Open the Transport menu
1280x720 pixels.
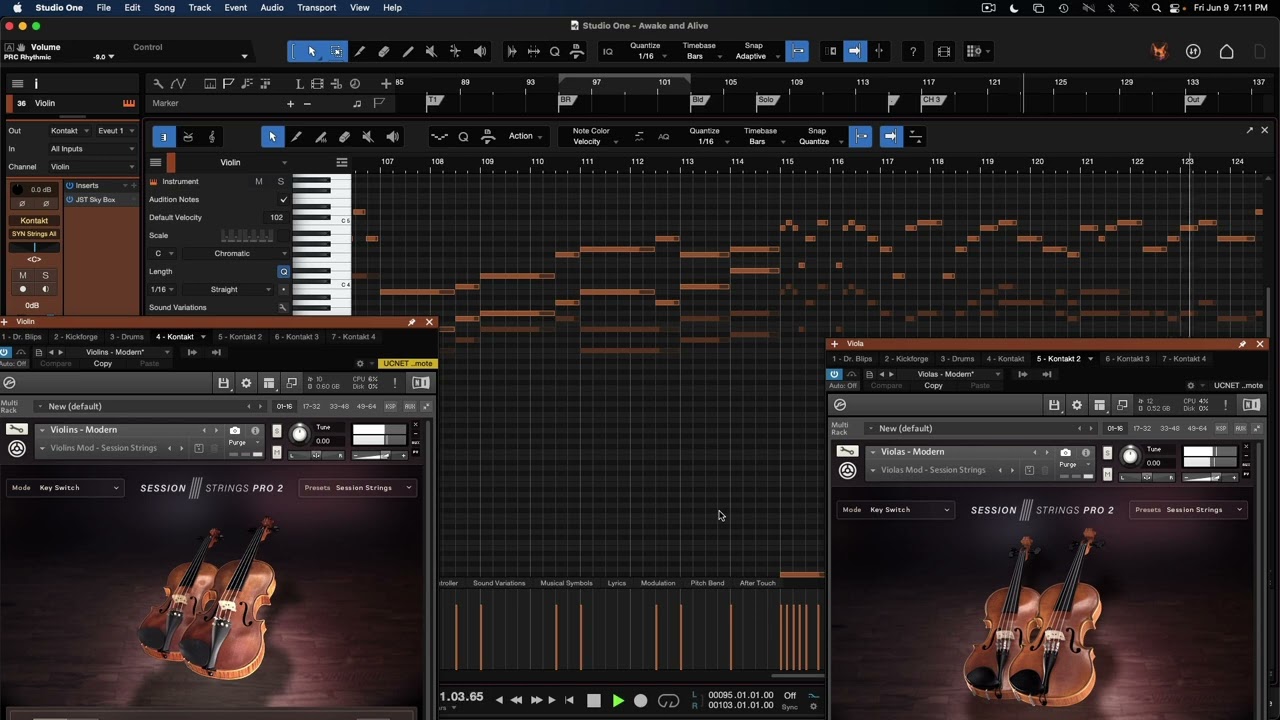pos(317,8)
